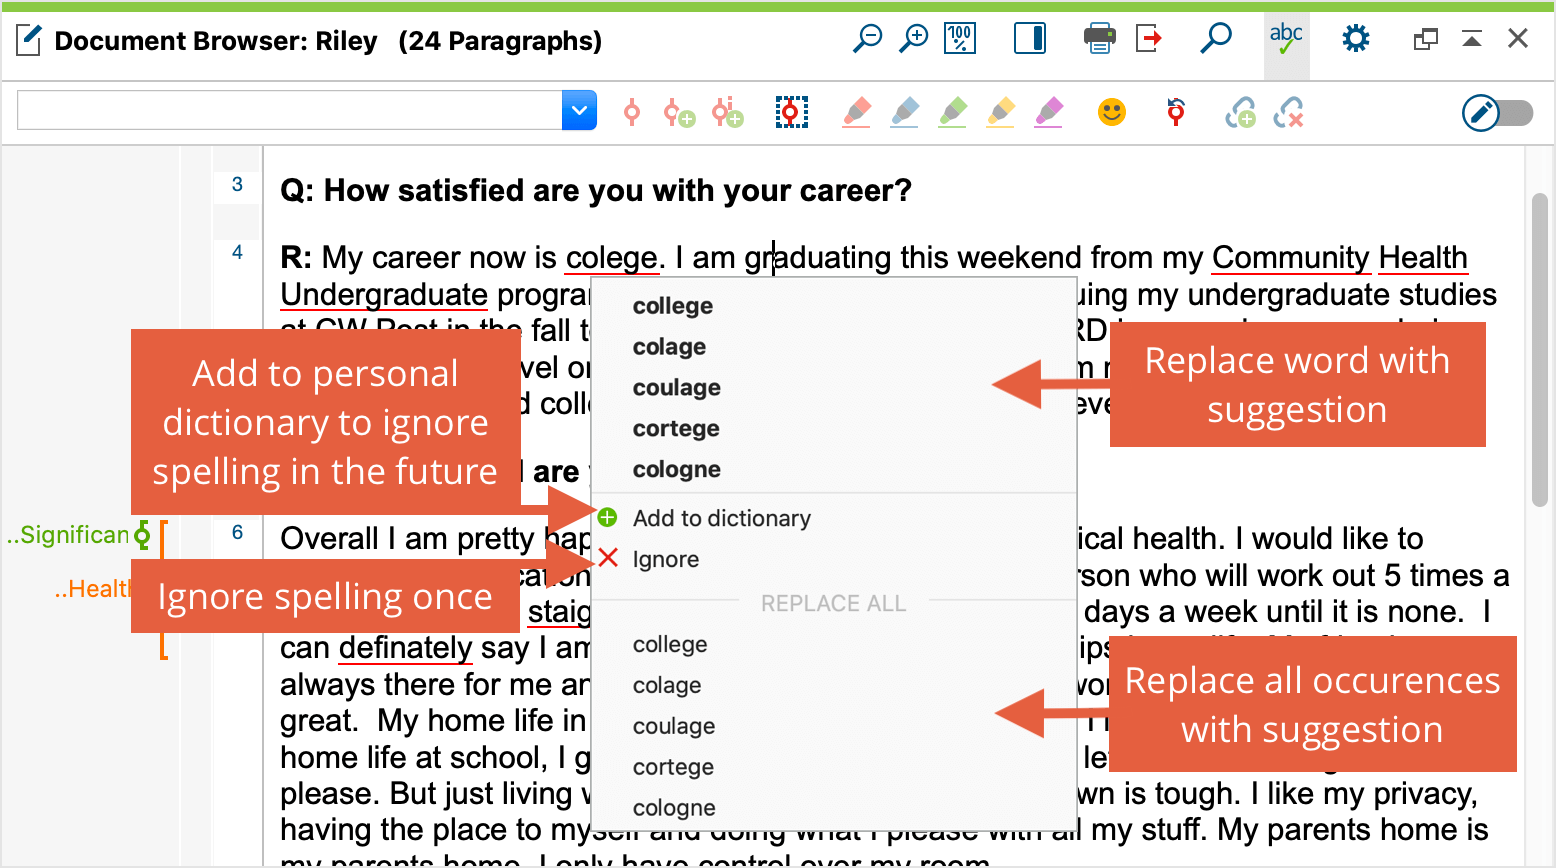Click the underlined word 'Undergraduate'
Viewport: 1556px width, 868px height.
tap(384, 295)
